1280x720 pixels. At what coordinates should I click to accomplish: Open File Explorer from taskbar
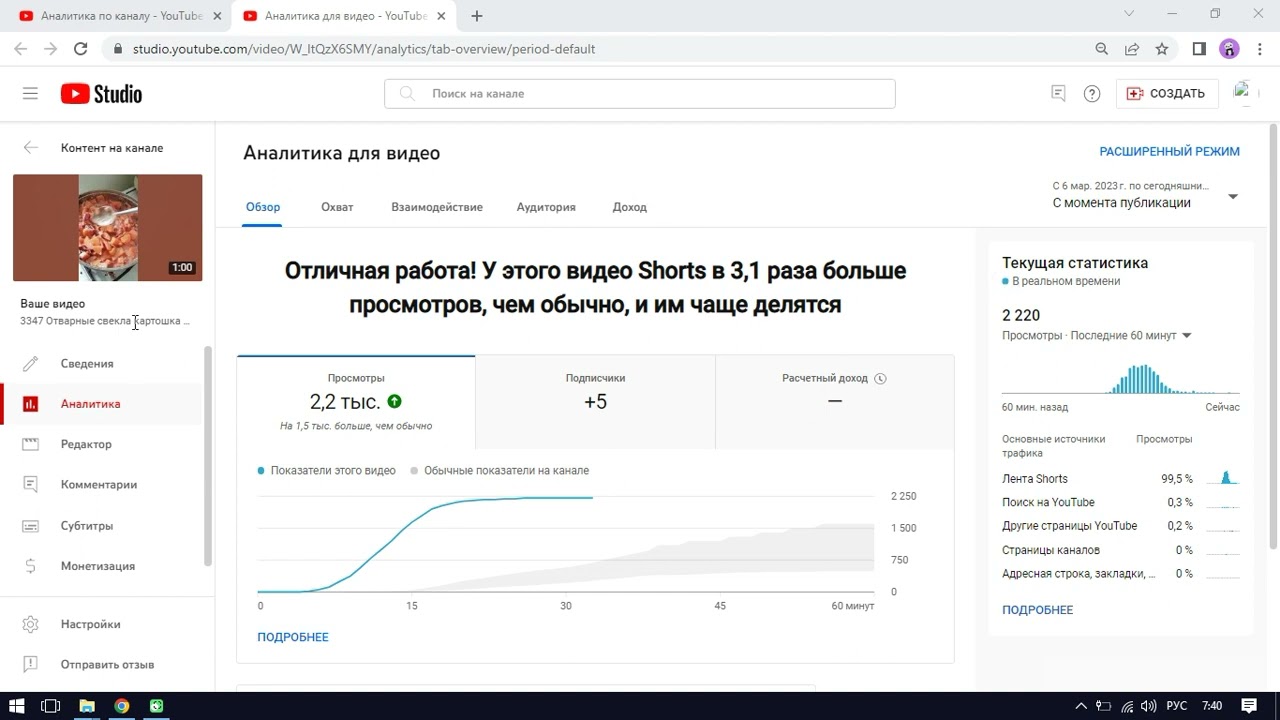click(x=87, y=705)
